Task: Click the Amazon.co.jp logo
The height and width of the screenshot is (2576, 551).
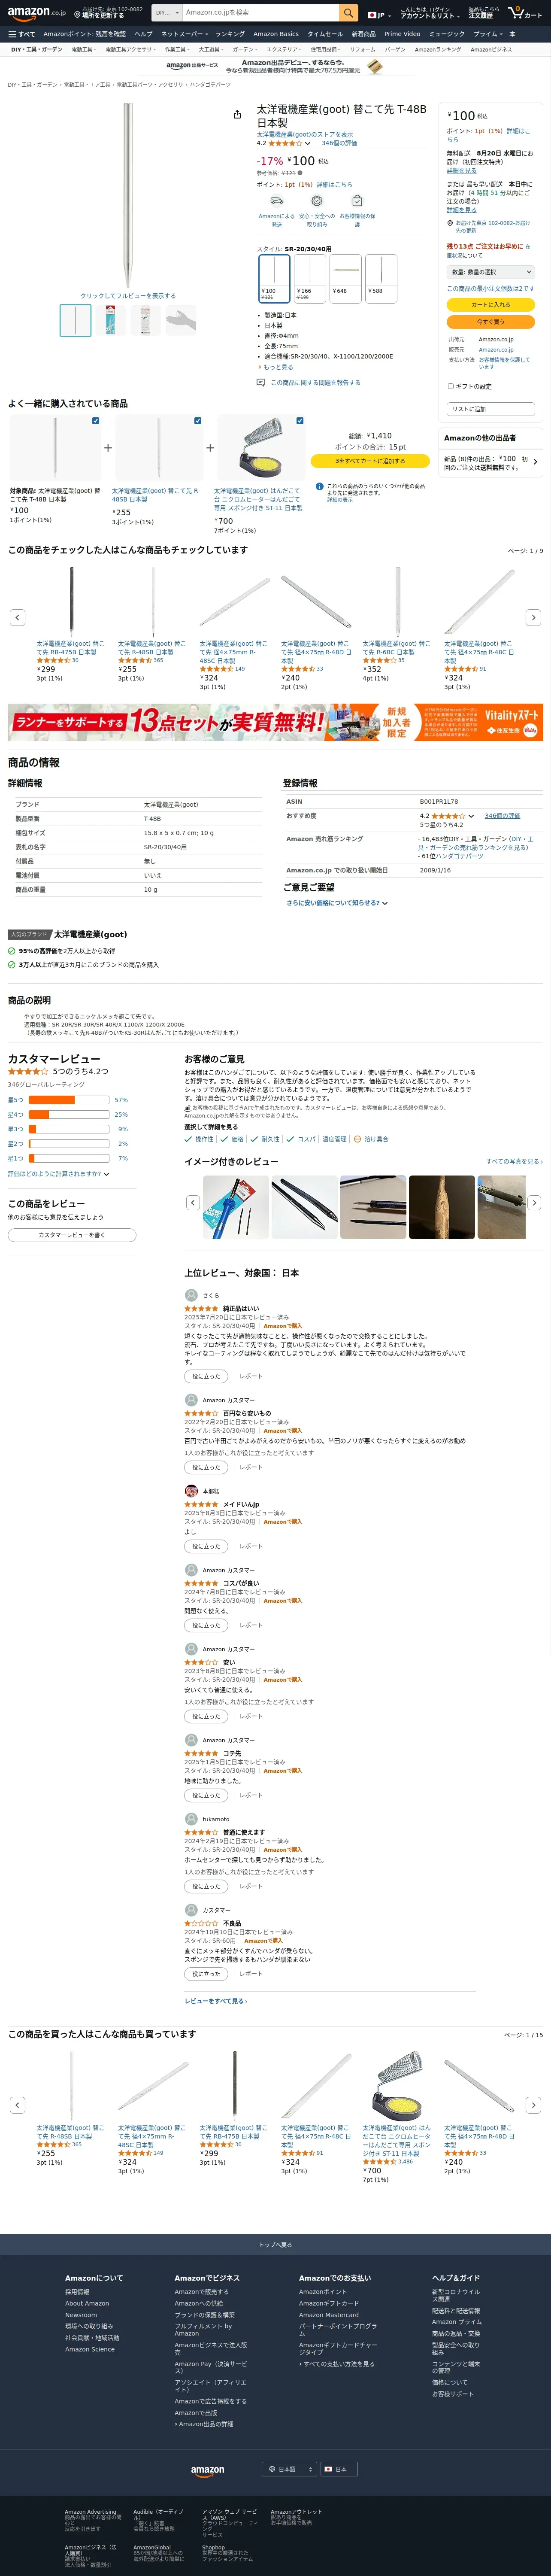Action: 36,13
